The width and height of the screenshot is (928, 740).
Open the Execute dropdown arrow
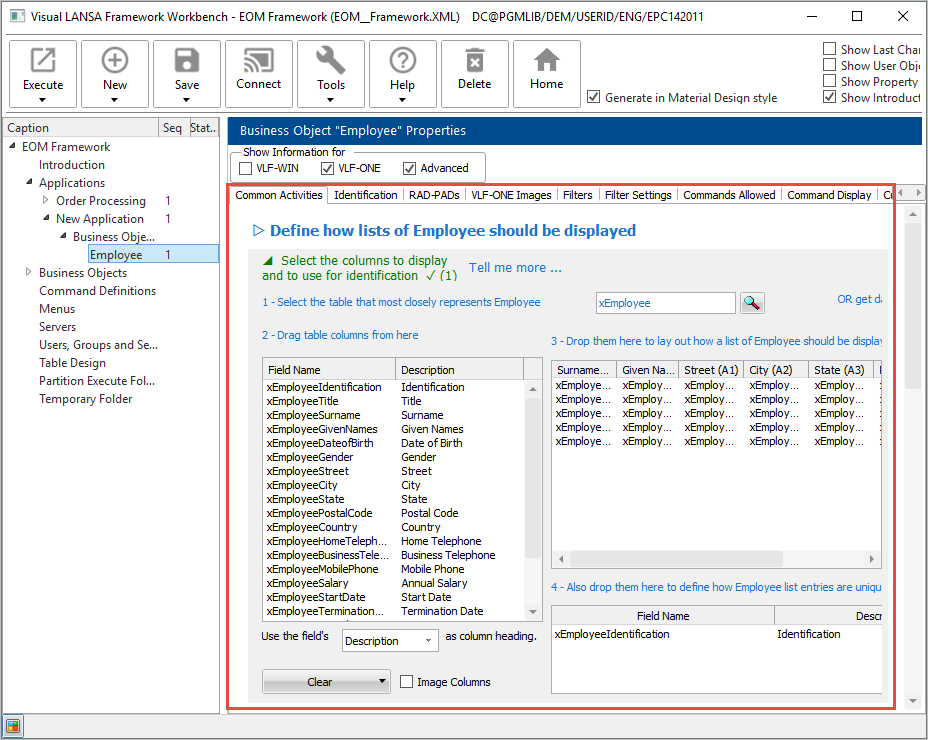point(43,100)
